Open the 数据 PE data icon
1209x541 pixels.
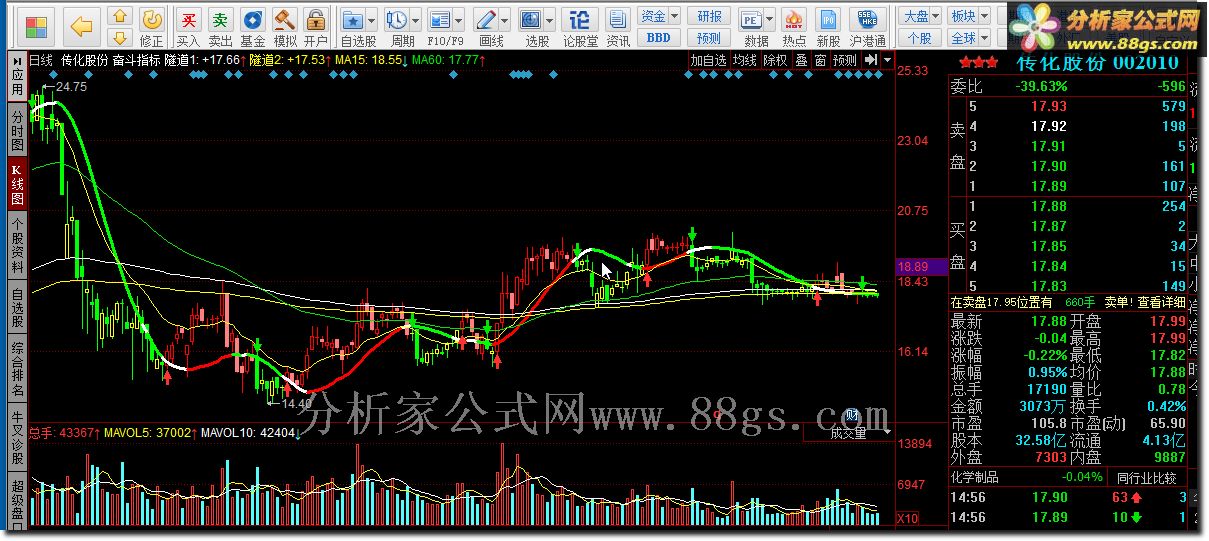coord(751,20)
